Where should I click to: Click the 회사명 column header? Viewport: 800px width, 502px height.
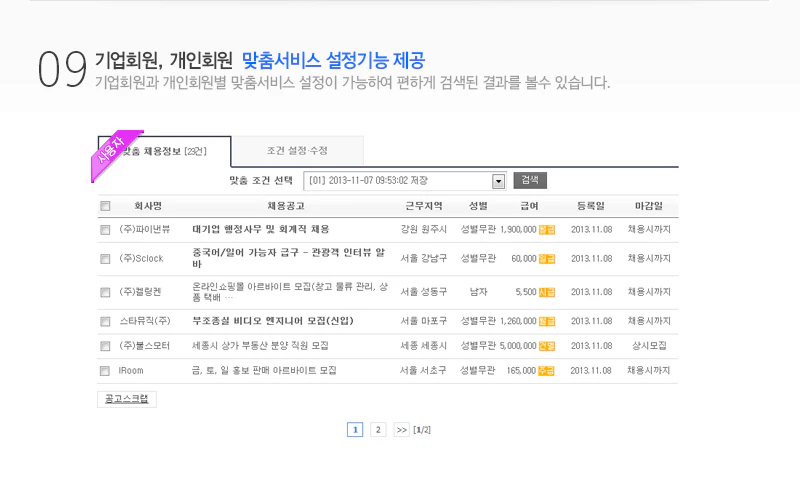click(148, 206)
